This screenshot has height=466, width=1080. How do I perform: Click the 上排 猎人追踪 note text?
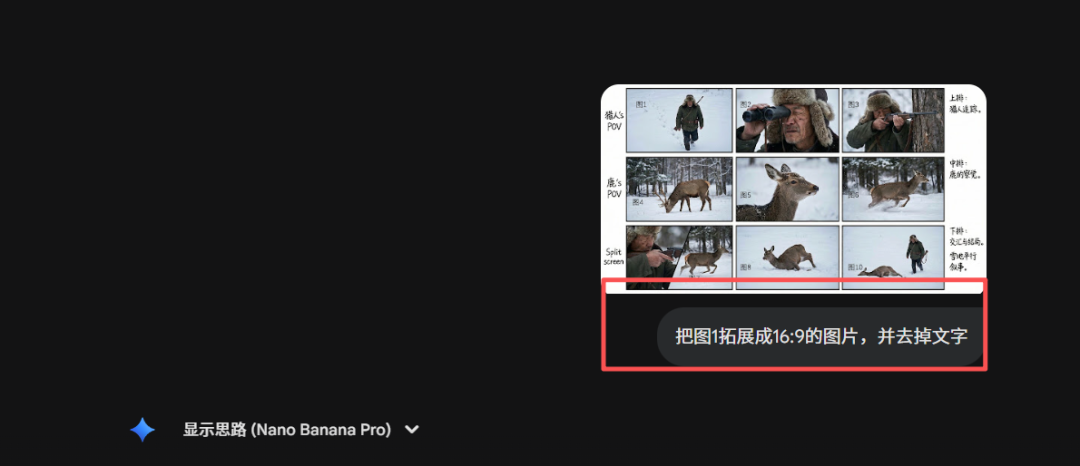coord(964,104)
